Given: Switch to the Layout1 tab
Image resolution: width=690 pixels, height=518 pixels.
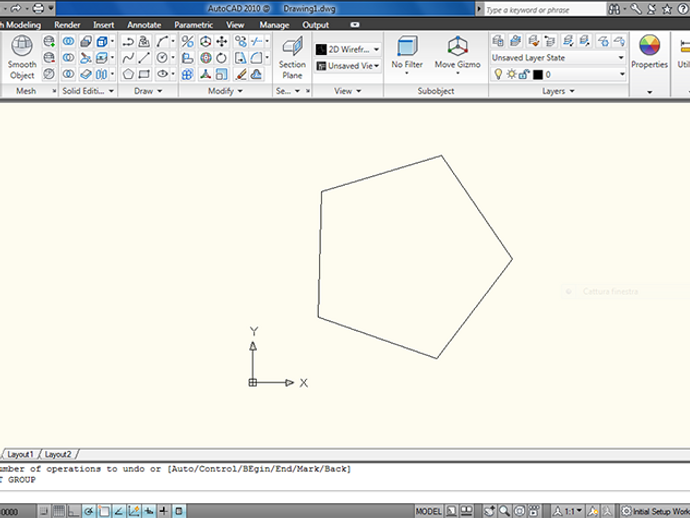Looking at the screenshot, I should (x=20, y=454).
